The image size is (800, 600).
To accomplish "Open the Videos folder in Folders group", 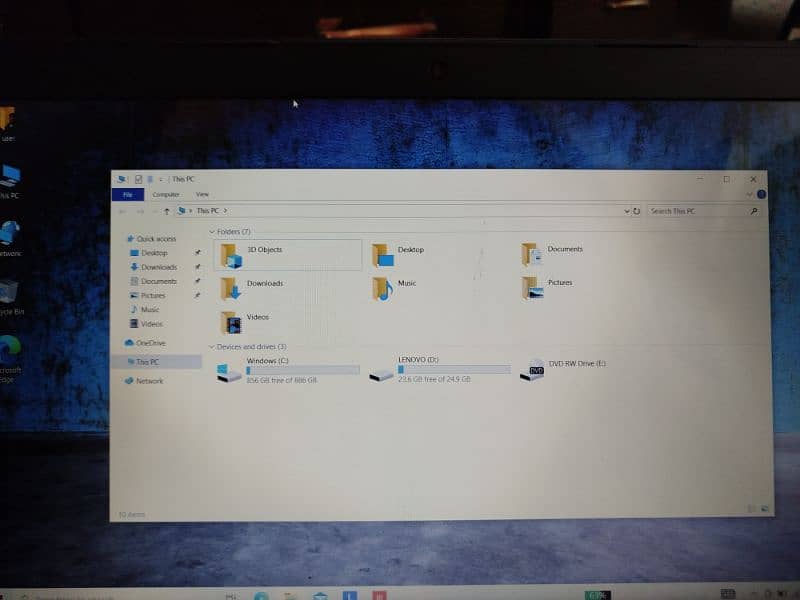I will (244, 322).
